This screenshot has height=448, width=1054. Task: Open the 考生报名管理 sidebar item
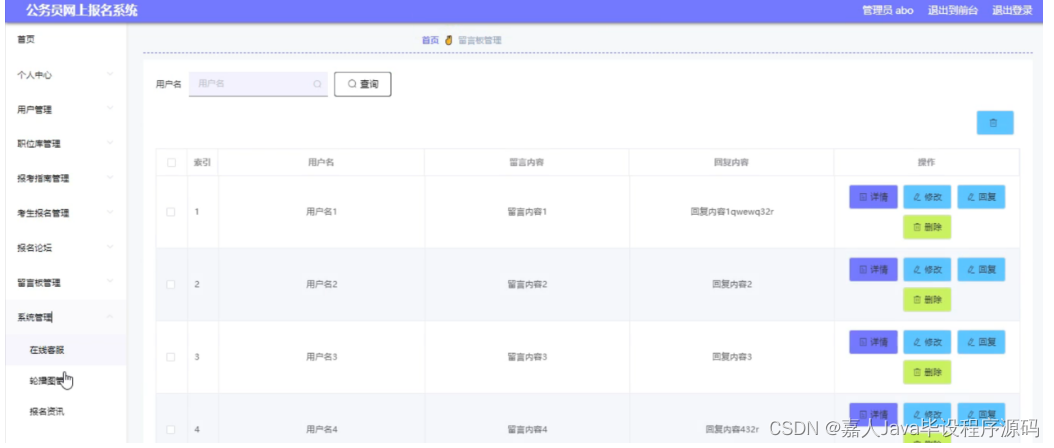(66, 213)
